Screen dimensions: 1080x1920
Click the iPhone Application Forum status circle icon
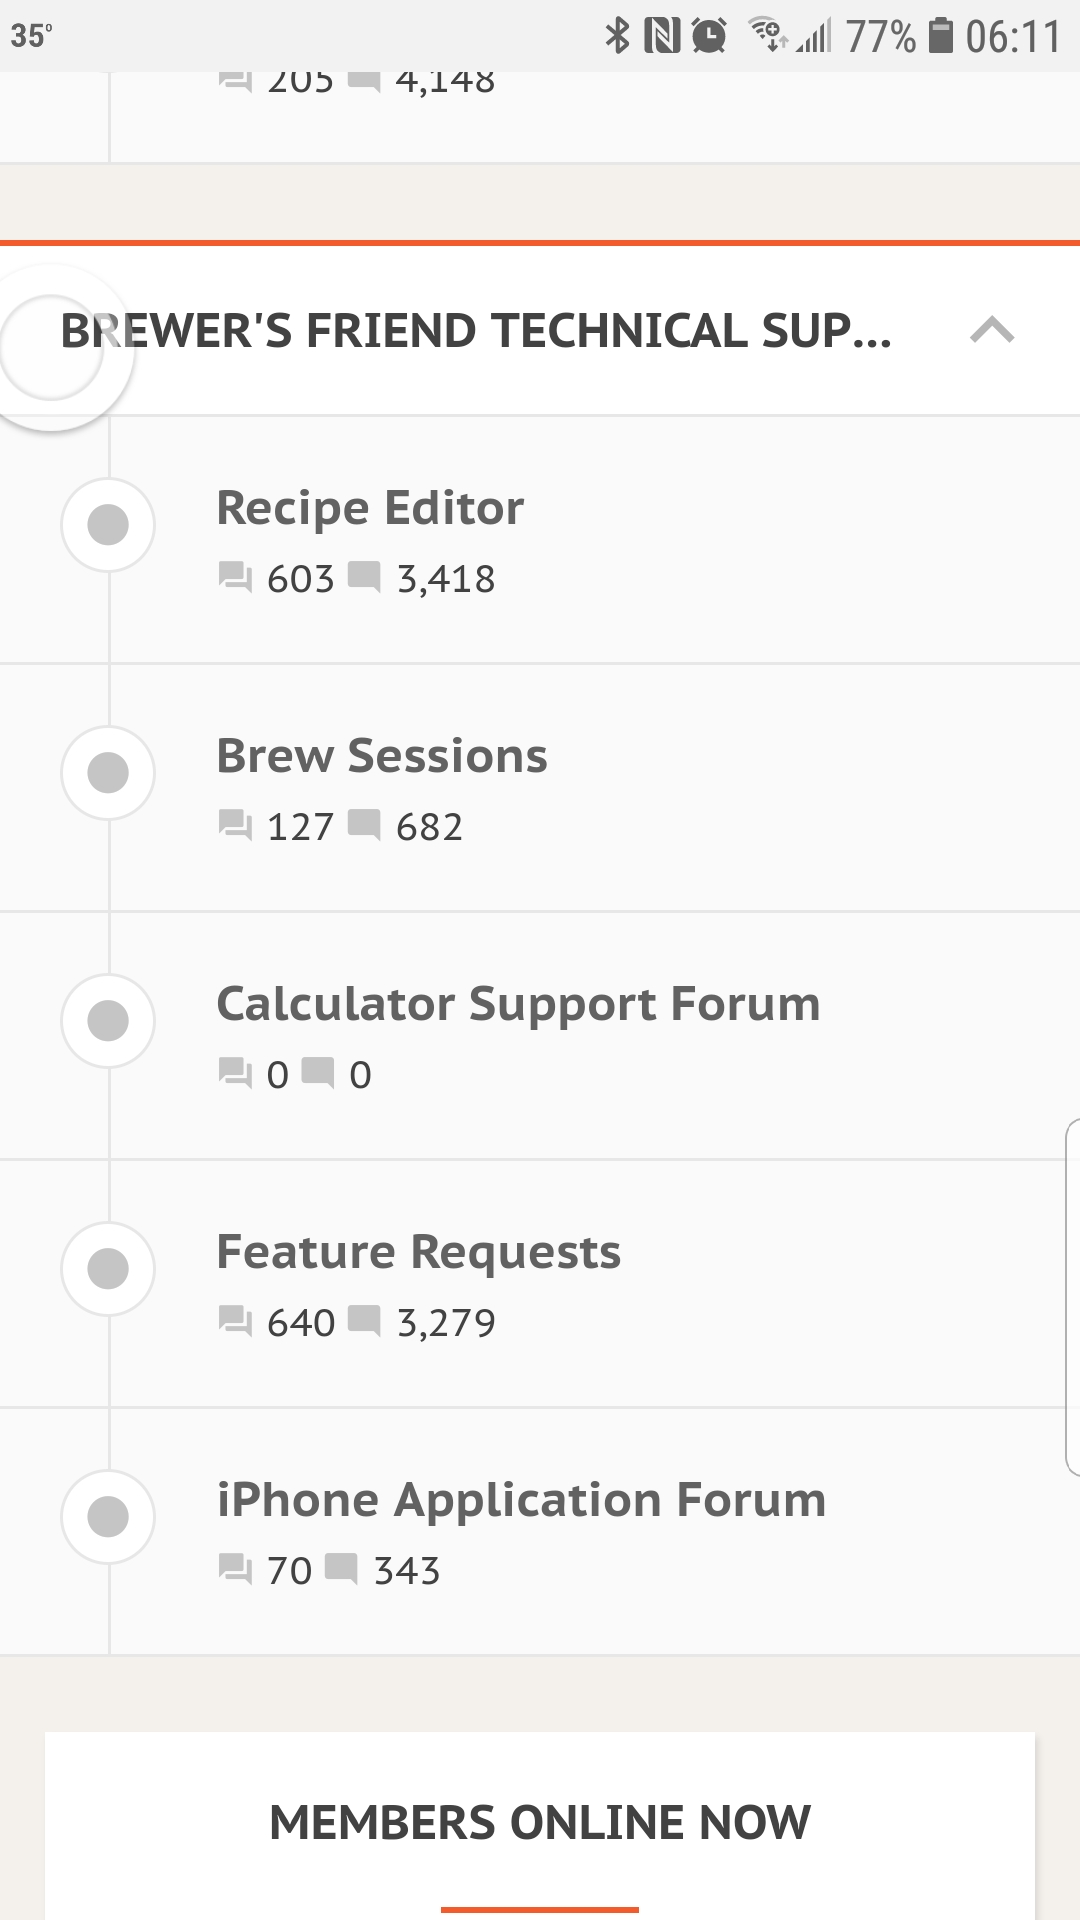click(x=108, y=1517)
